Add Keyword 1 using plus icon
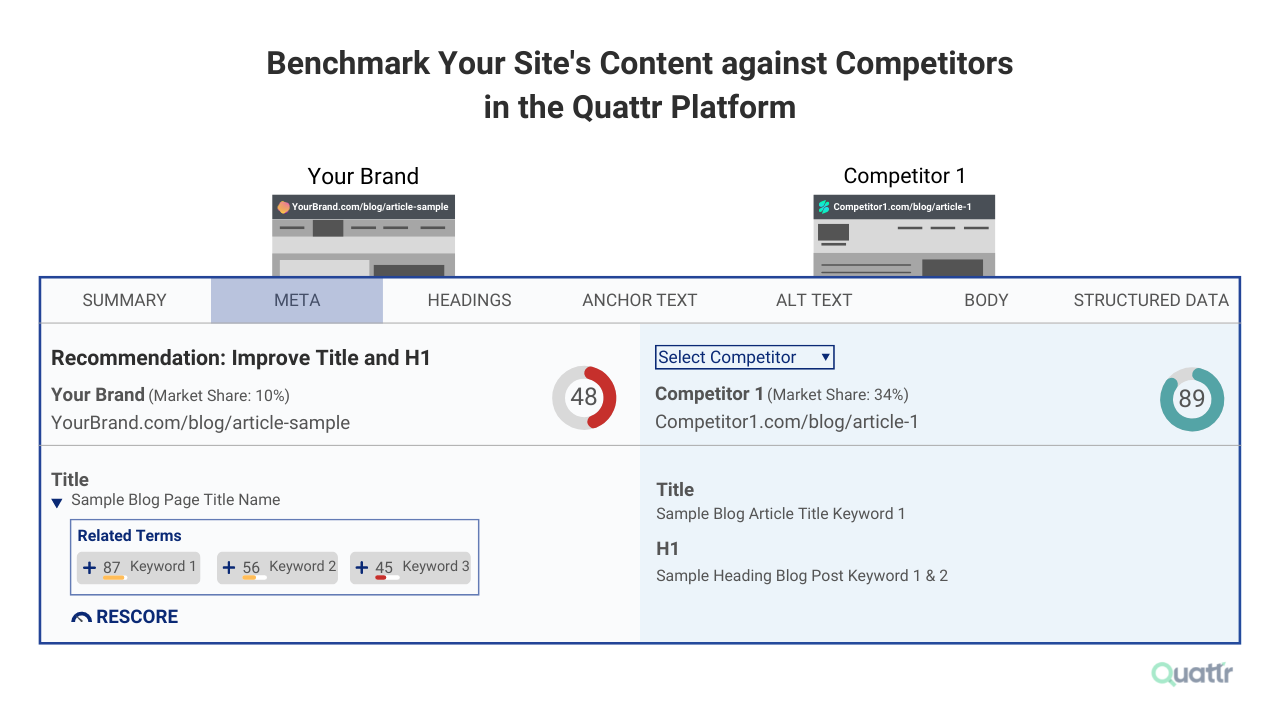Image resolution: width=1280 pixels, height=720 pixels. [x=89, y=568]
